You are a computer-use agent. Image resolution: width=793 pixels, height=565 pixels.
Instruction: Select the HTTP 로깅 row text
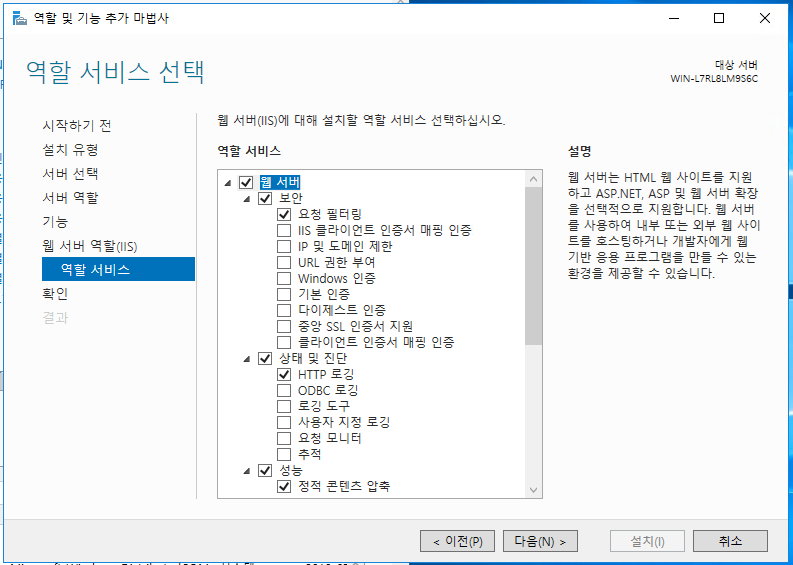[326, 375]
